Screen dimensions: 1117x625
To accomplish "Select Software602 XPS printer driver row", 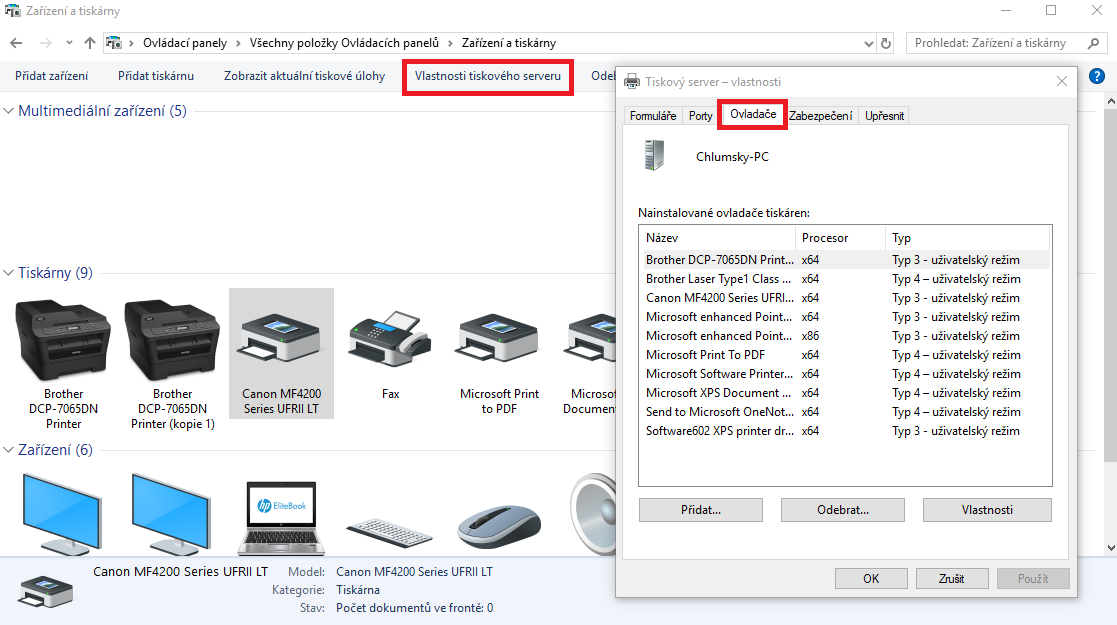I will coord(845,430).
